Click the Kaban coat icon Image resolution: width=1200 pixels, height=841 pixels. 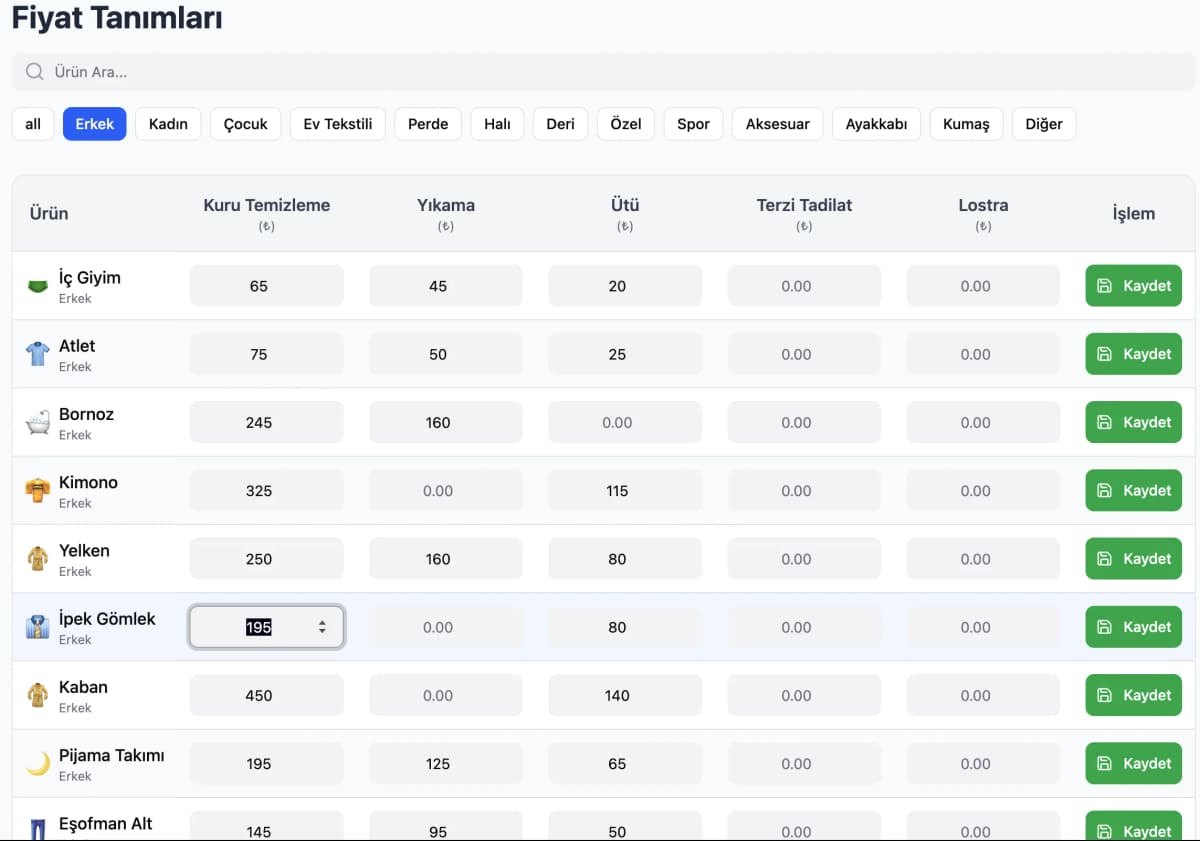coord(37,695)
